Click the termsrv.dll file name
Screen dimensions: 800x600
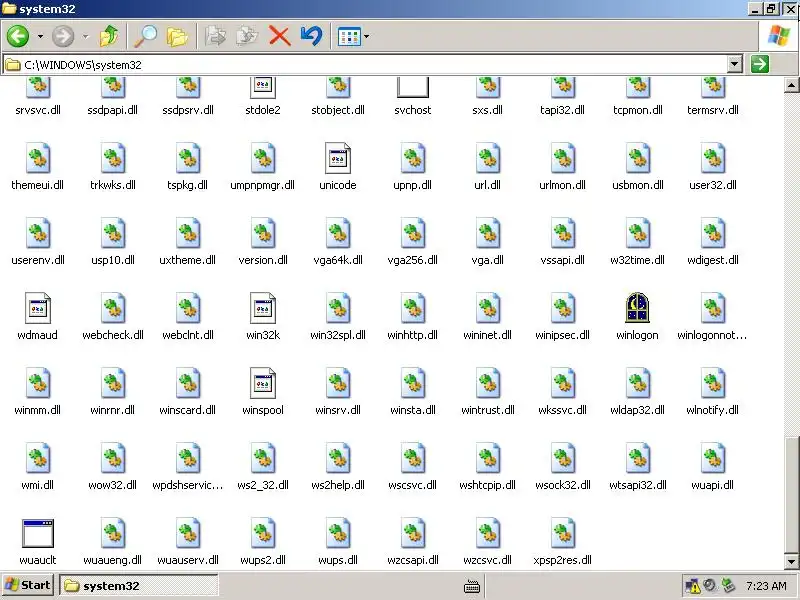tap(713, 110)
